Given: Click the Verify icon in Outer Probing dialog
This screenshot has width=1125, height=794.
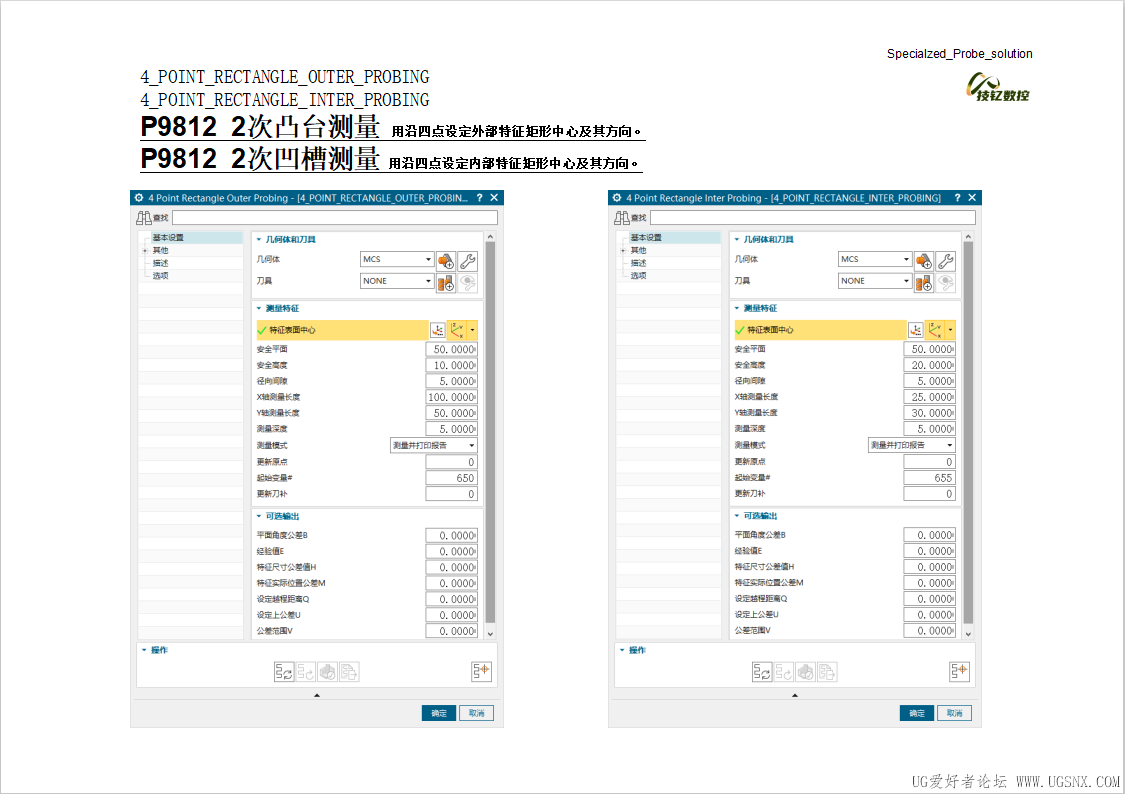Looking at the screenshot, I should 327,672.
